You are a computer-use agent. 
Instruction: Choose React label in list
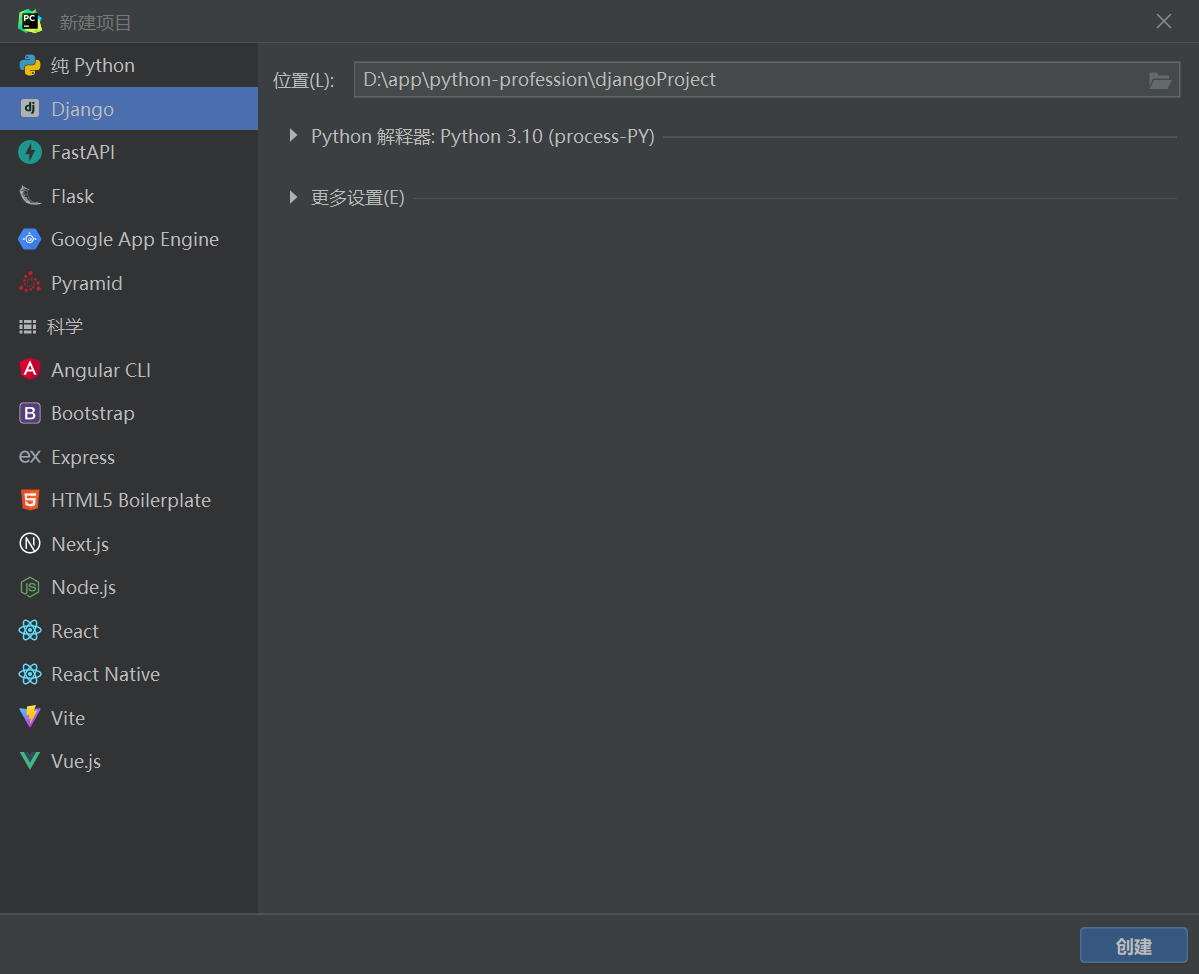75,631
